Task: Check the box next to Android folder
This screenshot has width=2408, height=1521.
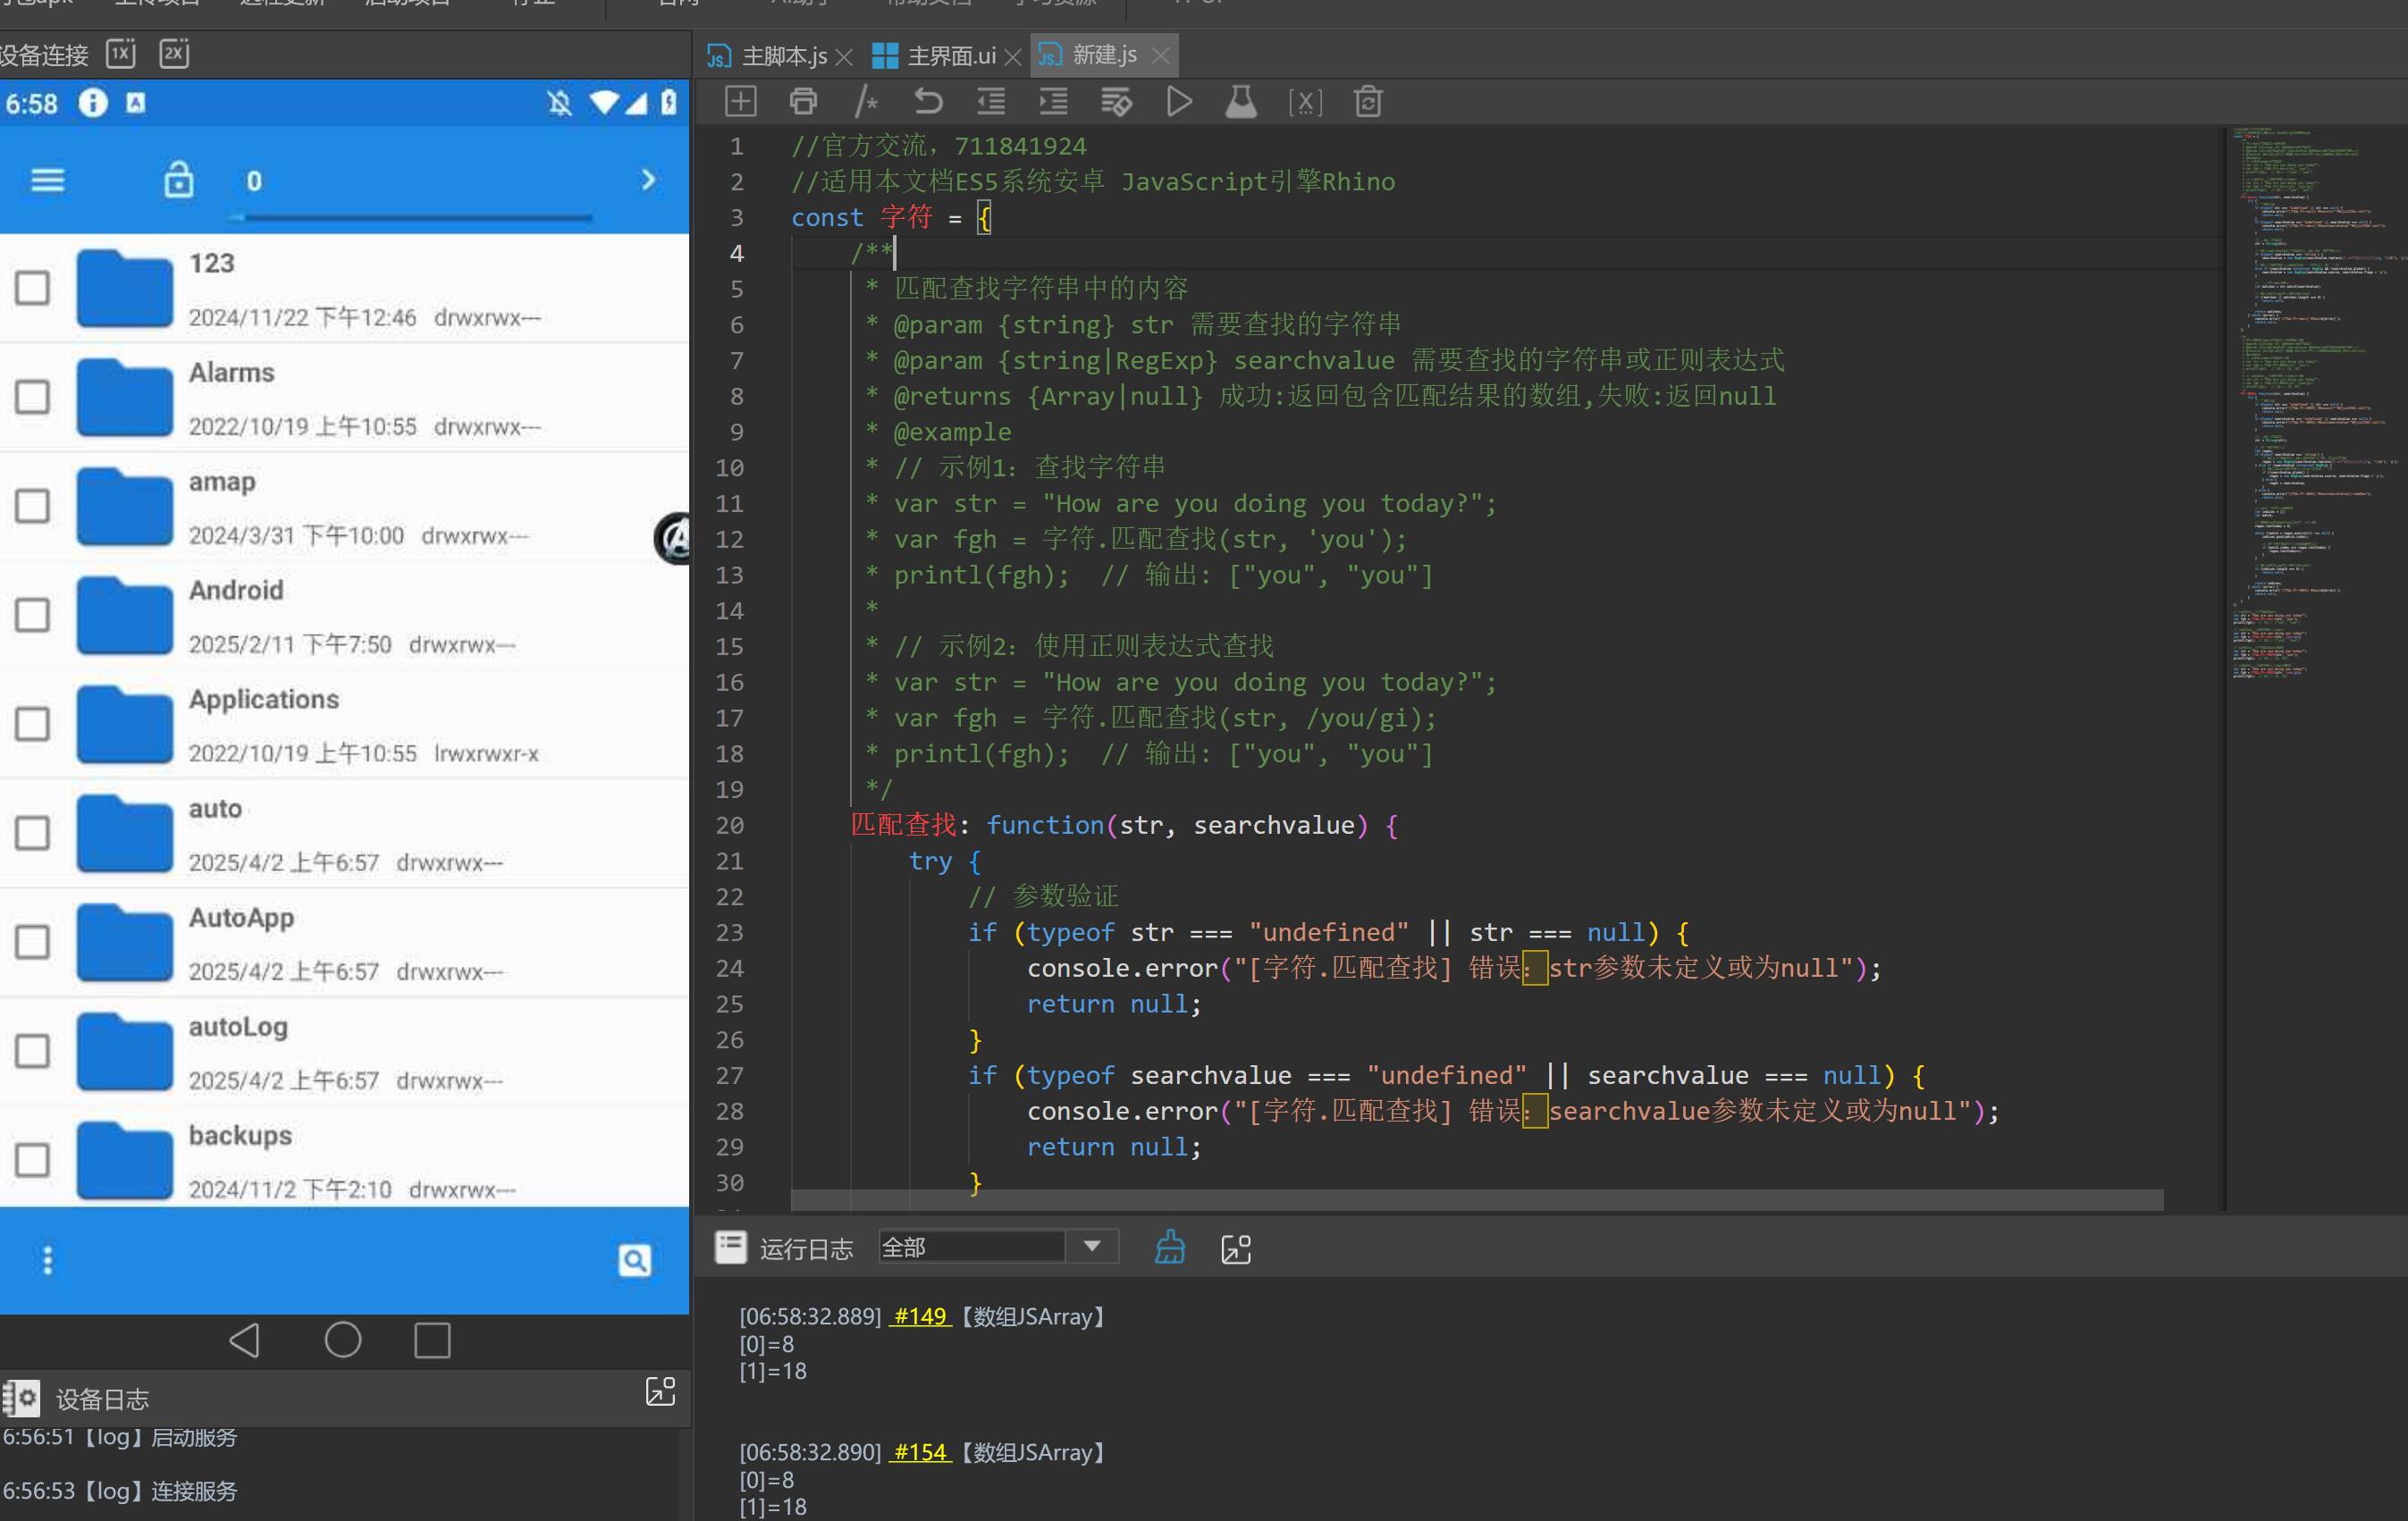Action: (x=33, y=615)
